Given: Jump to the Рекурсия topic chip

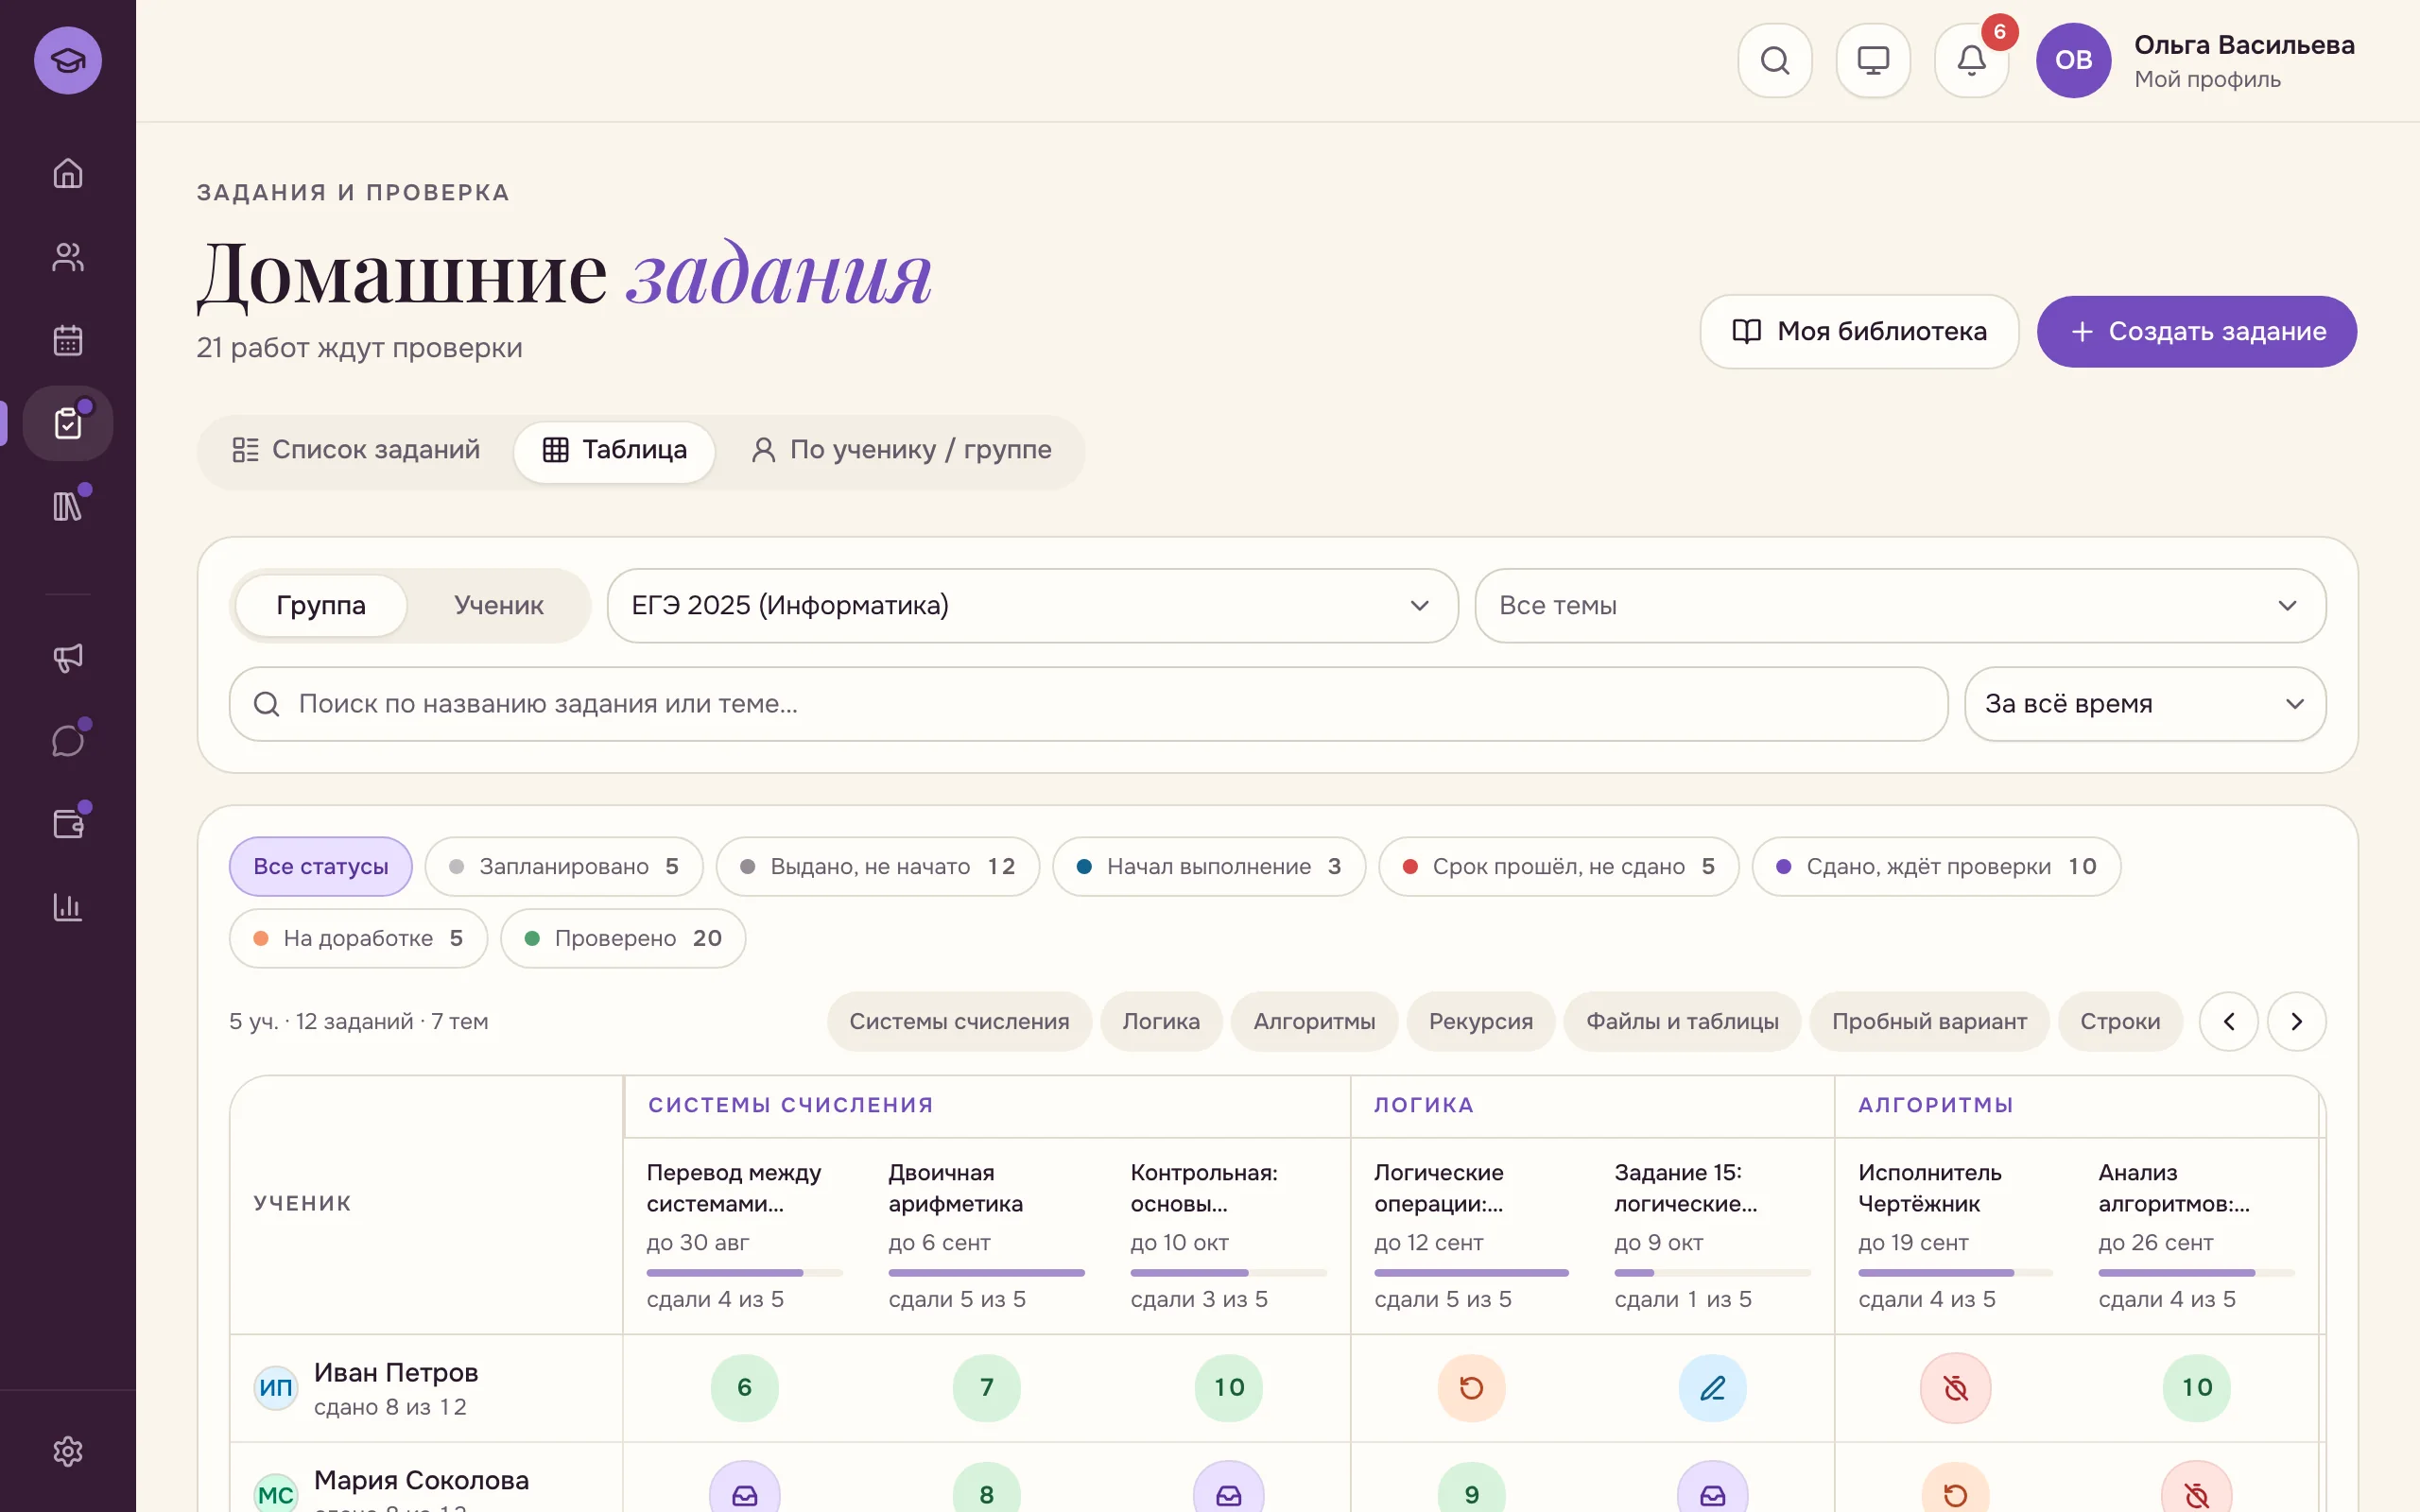Looking at the screenshot, I should pyautogui.click(x=1480, y=1021).
